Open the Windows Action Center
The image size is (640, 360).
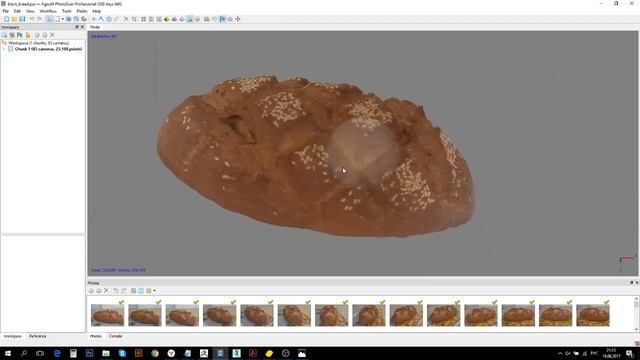pos(630,353)
